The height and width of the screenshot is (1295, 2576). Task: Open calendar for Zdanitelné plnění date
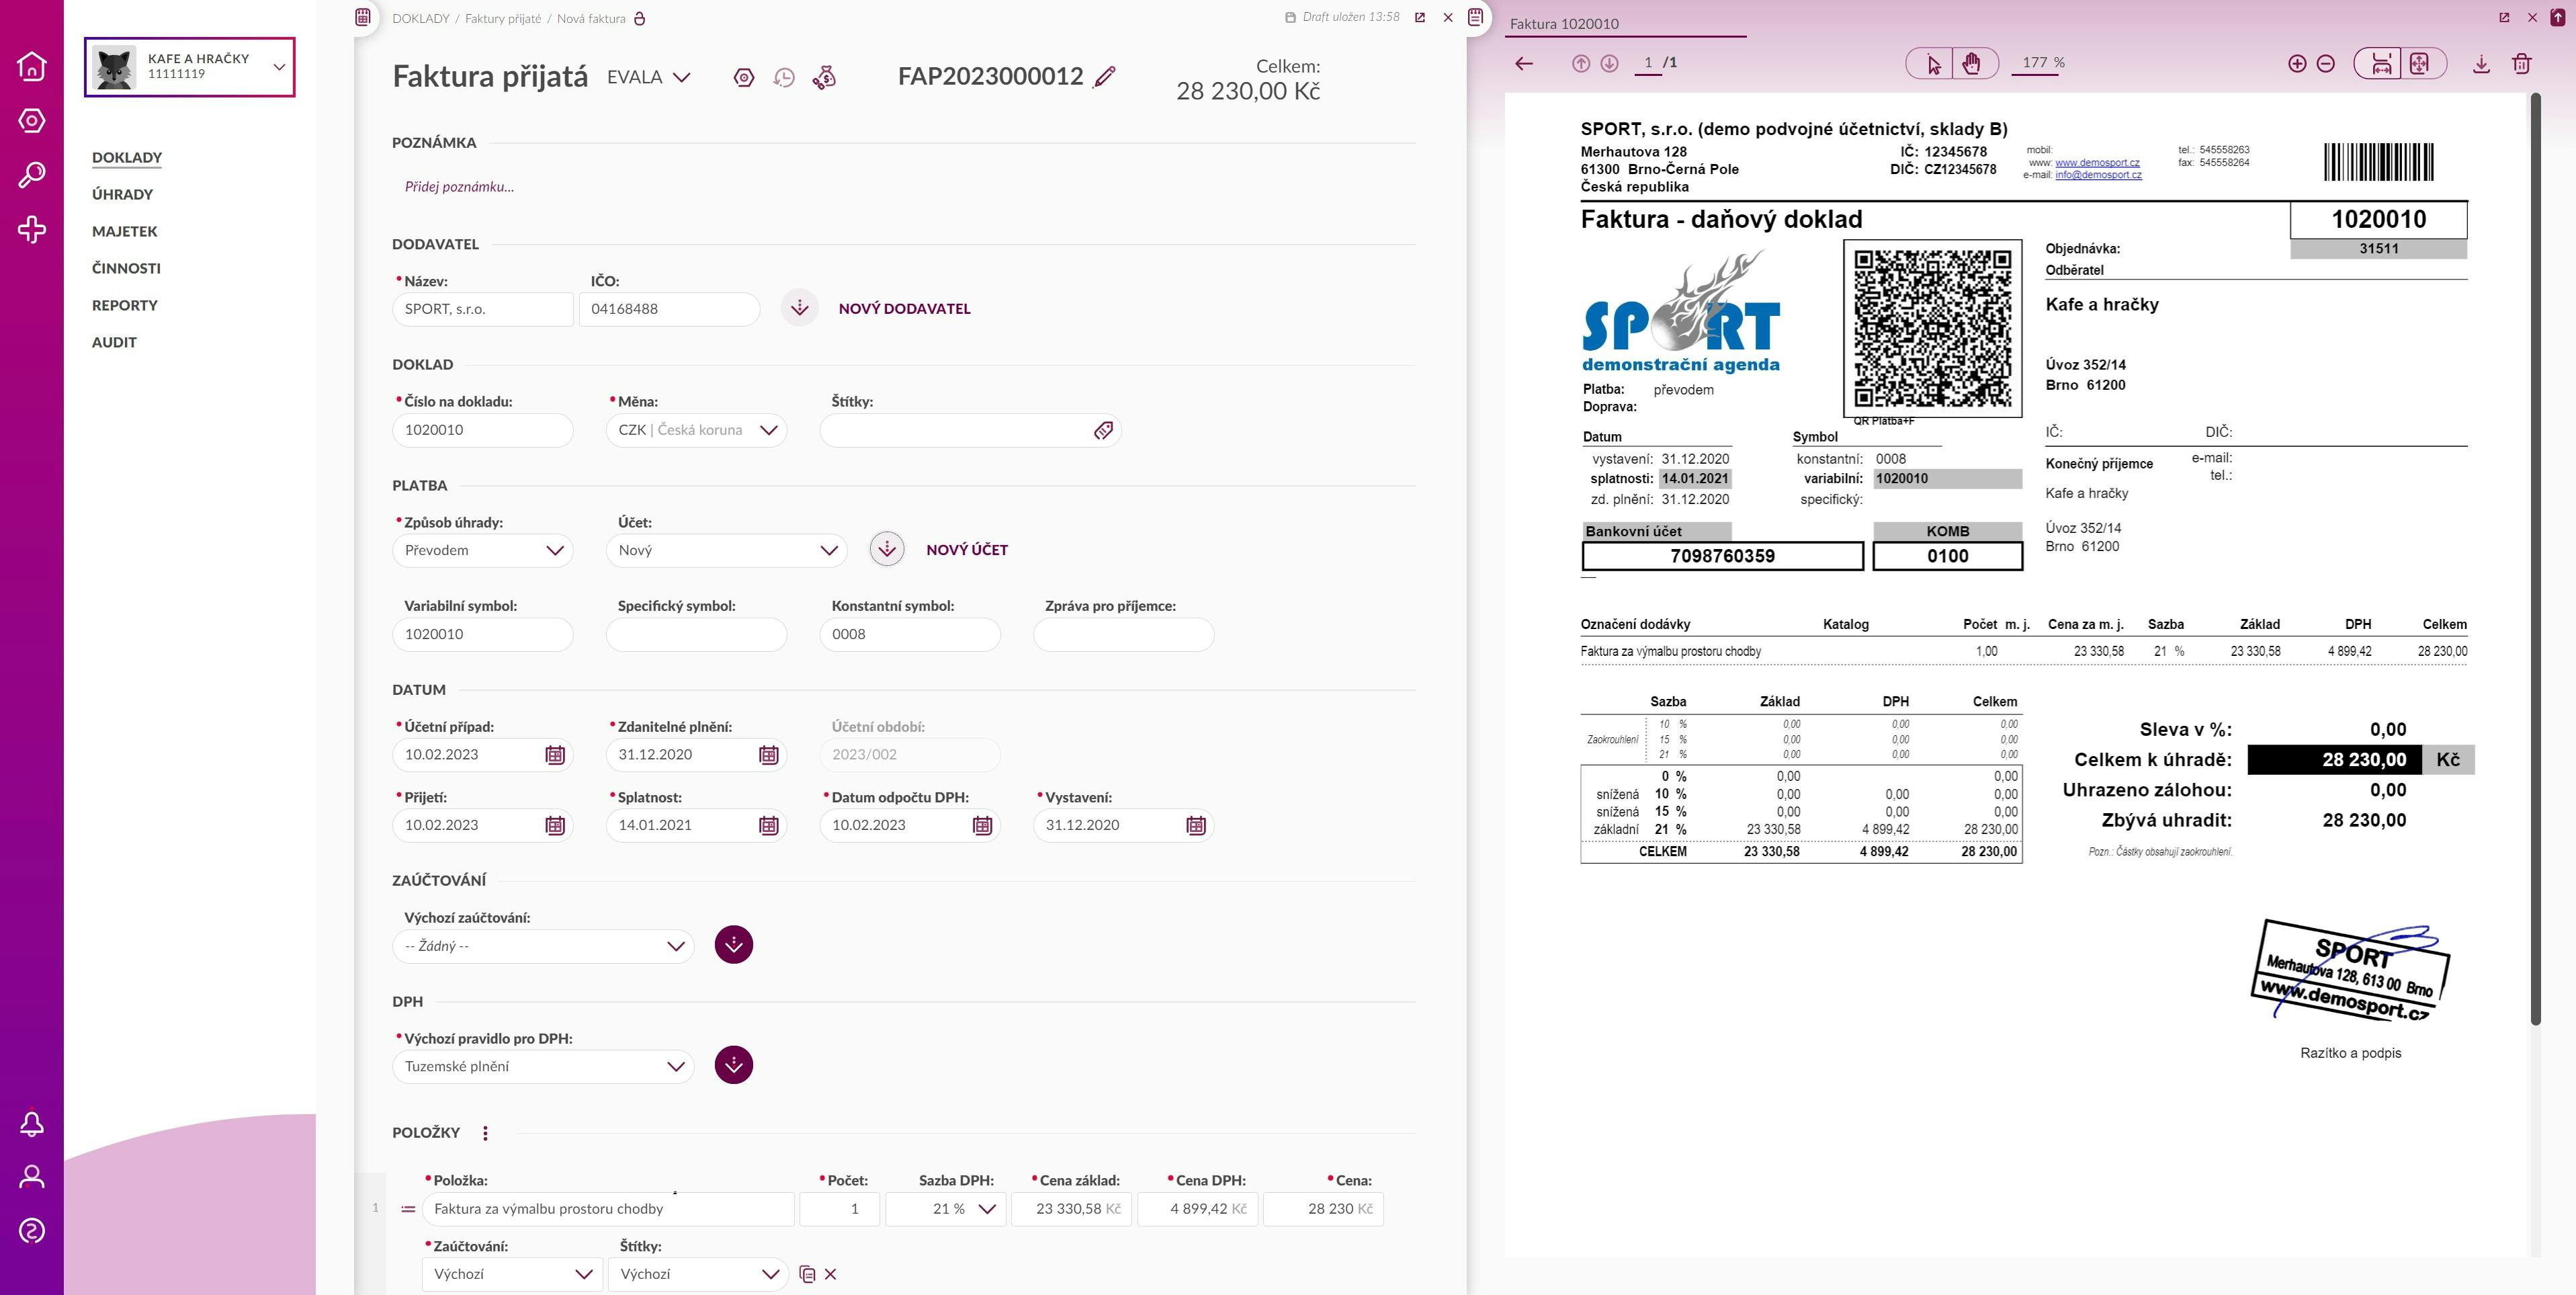[768, 755]
